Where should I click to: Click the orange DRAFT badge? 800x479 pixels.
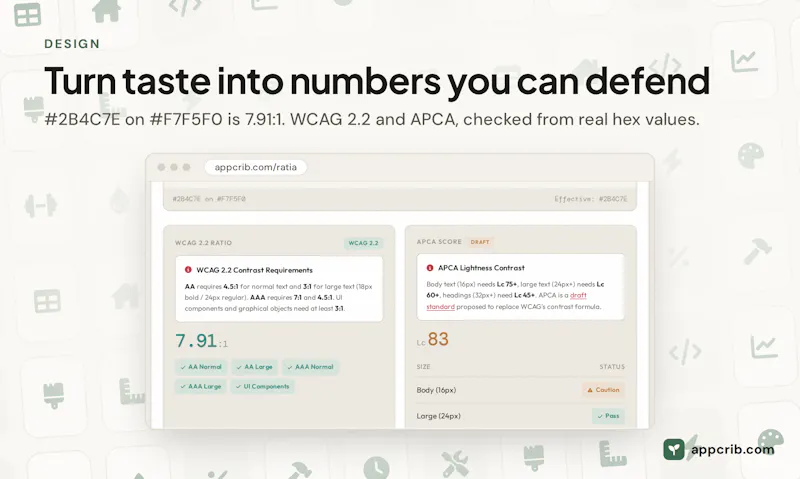pos(480,242)
